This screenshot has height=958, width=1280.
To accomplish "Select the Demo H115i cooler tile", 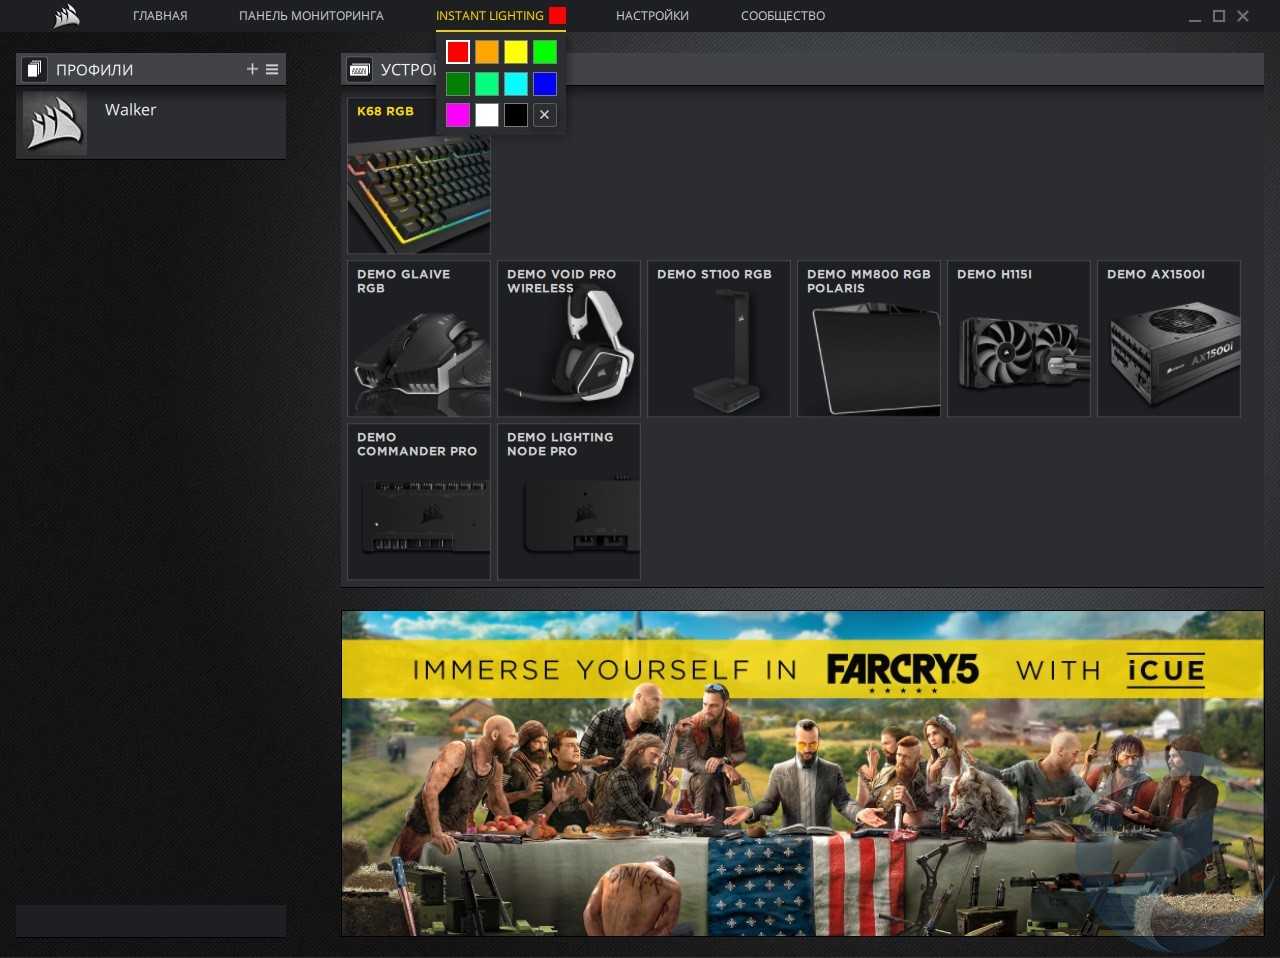I will pyautogui.click(x=1018, y=339).
